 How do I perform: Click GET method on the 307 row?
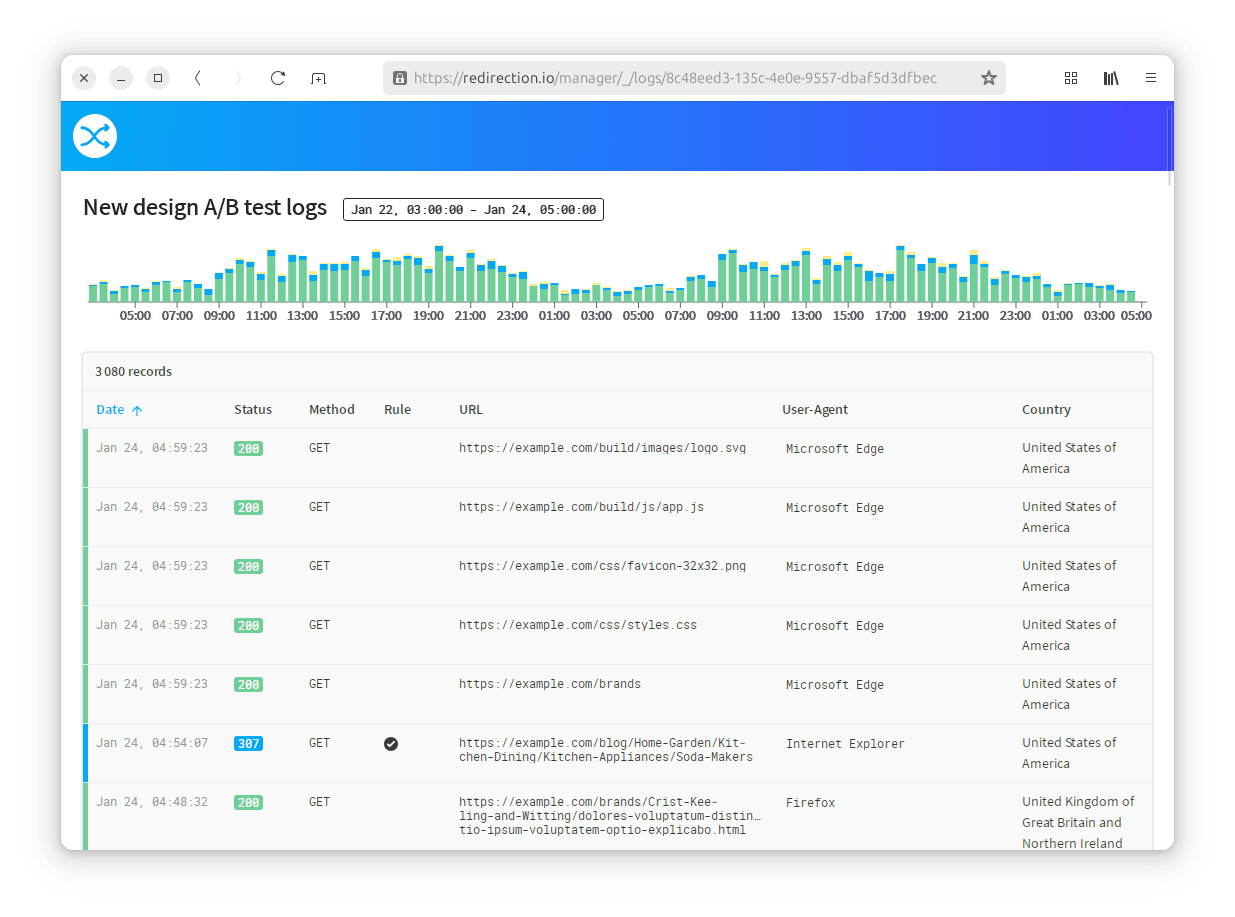point(319,743)
